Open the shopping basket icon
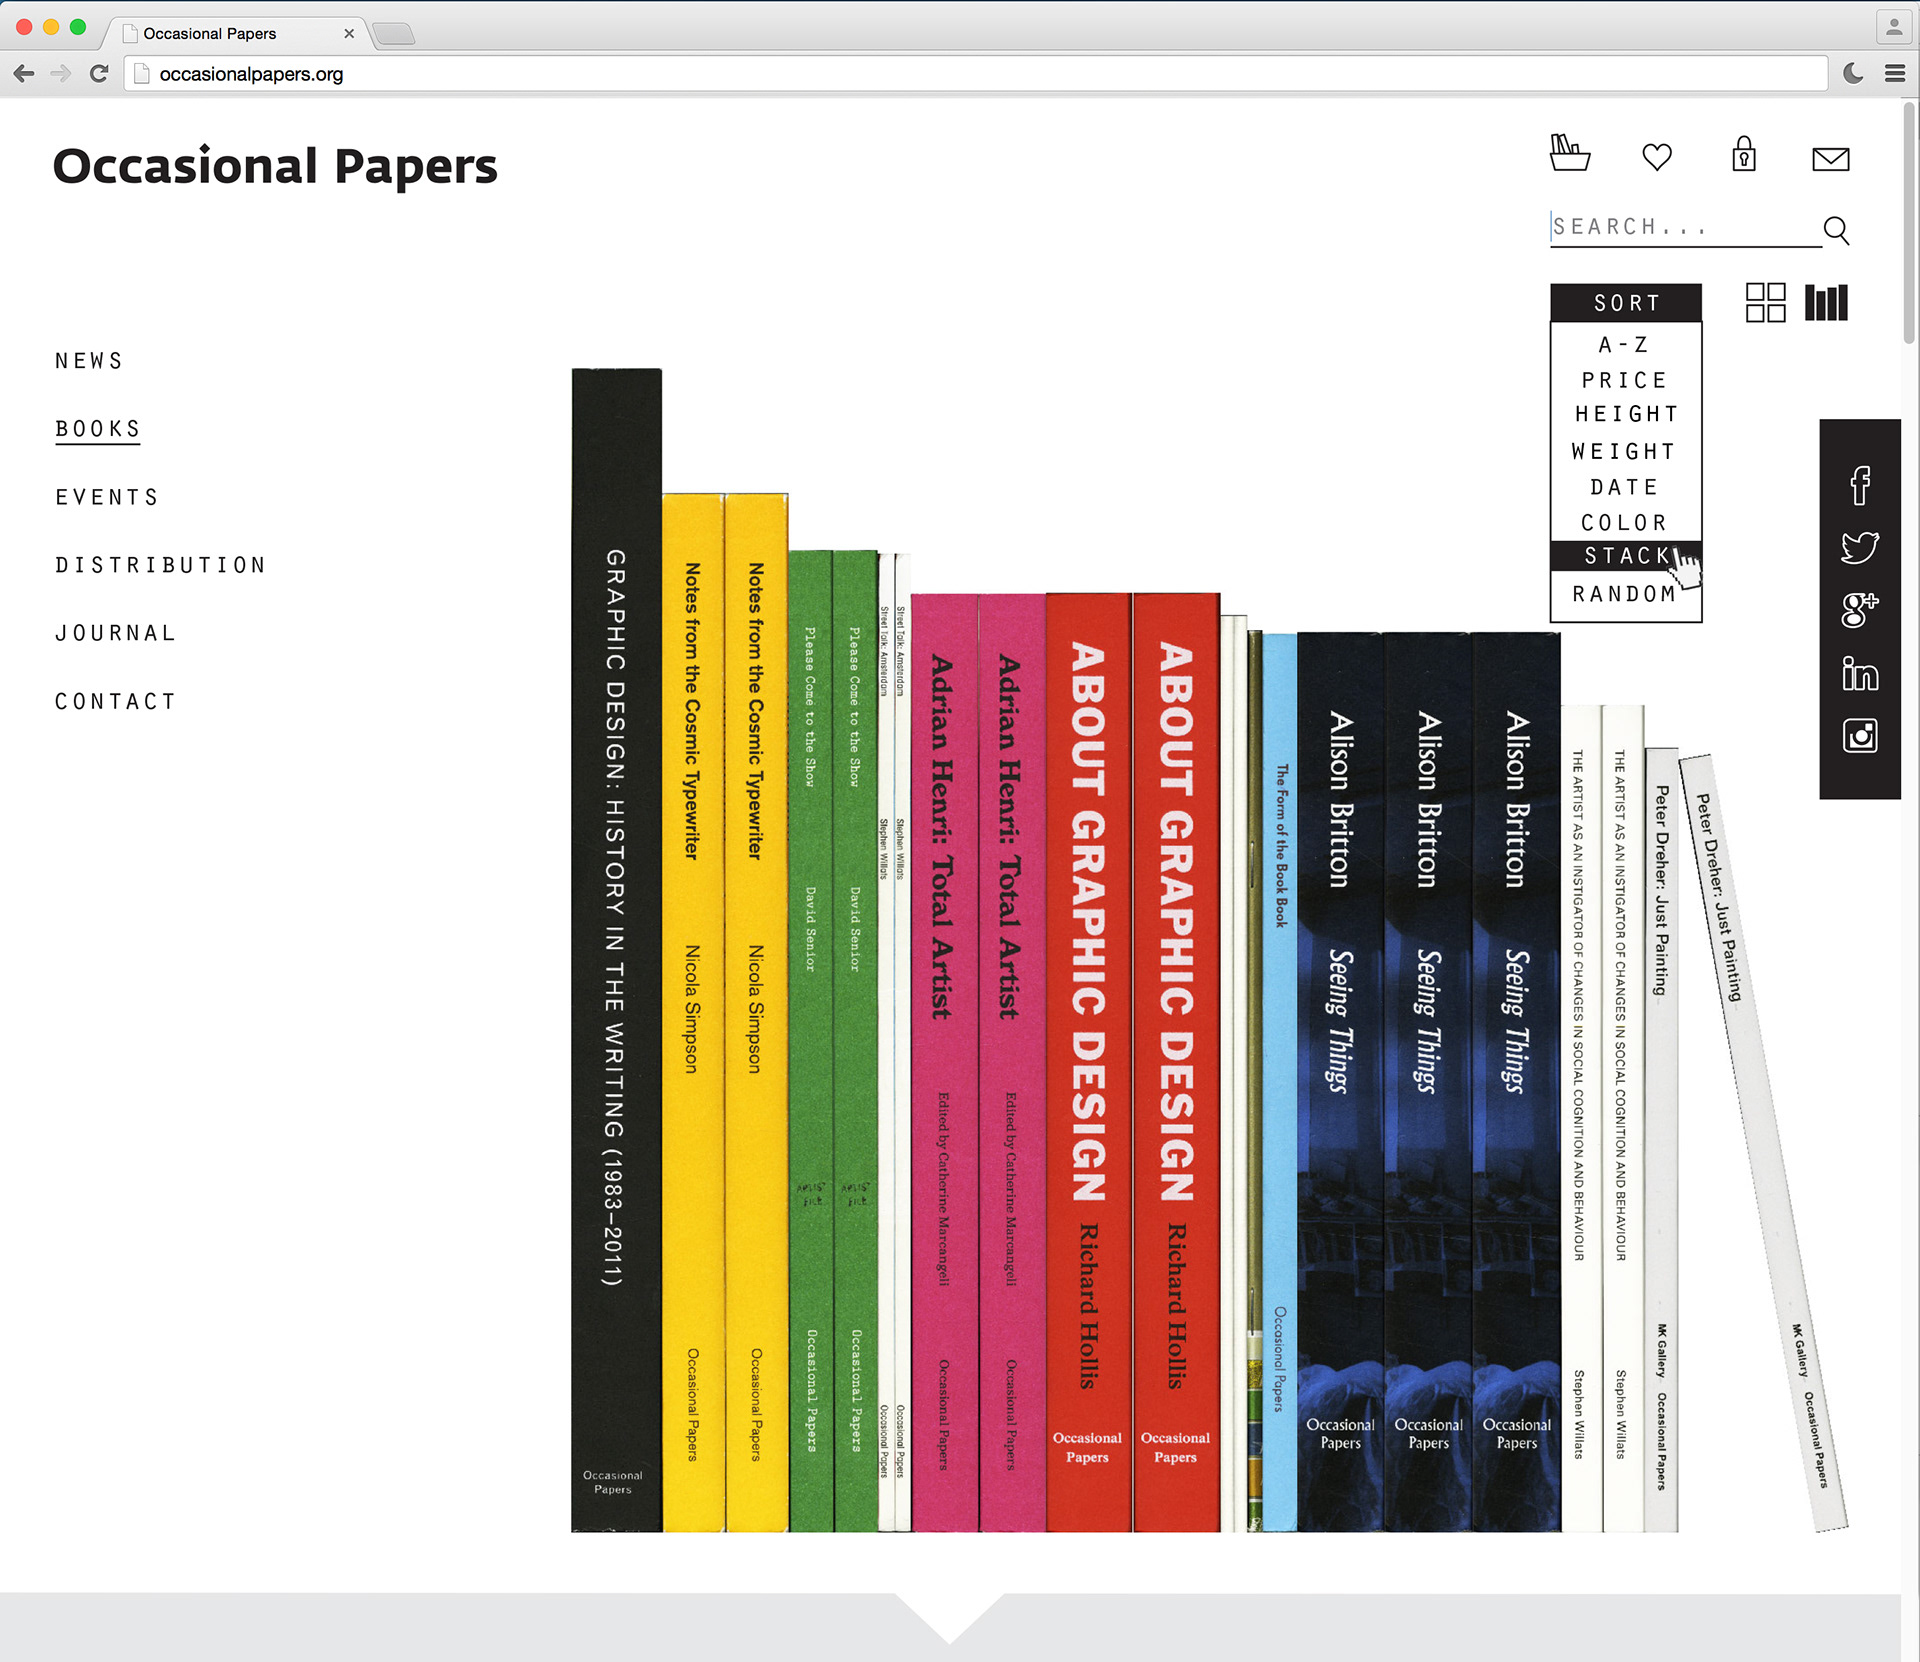Image resolution: width=1920 pixels, height=1662 pixels. [1569, 153]
